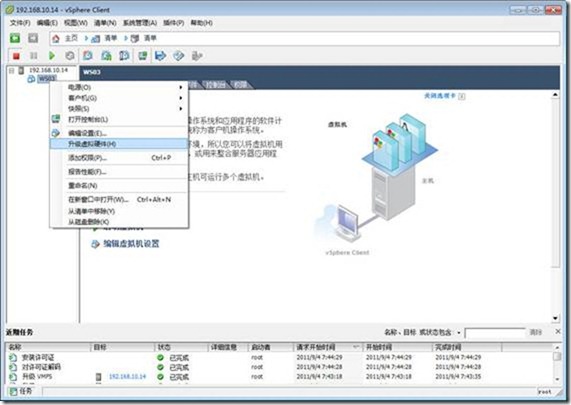Open the 清单(N) Inventory menu
The width and height of the screenshot is (571, 405).
105,23
